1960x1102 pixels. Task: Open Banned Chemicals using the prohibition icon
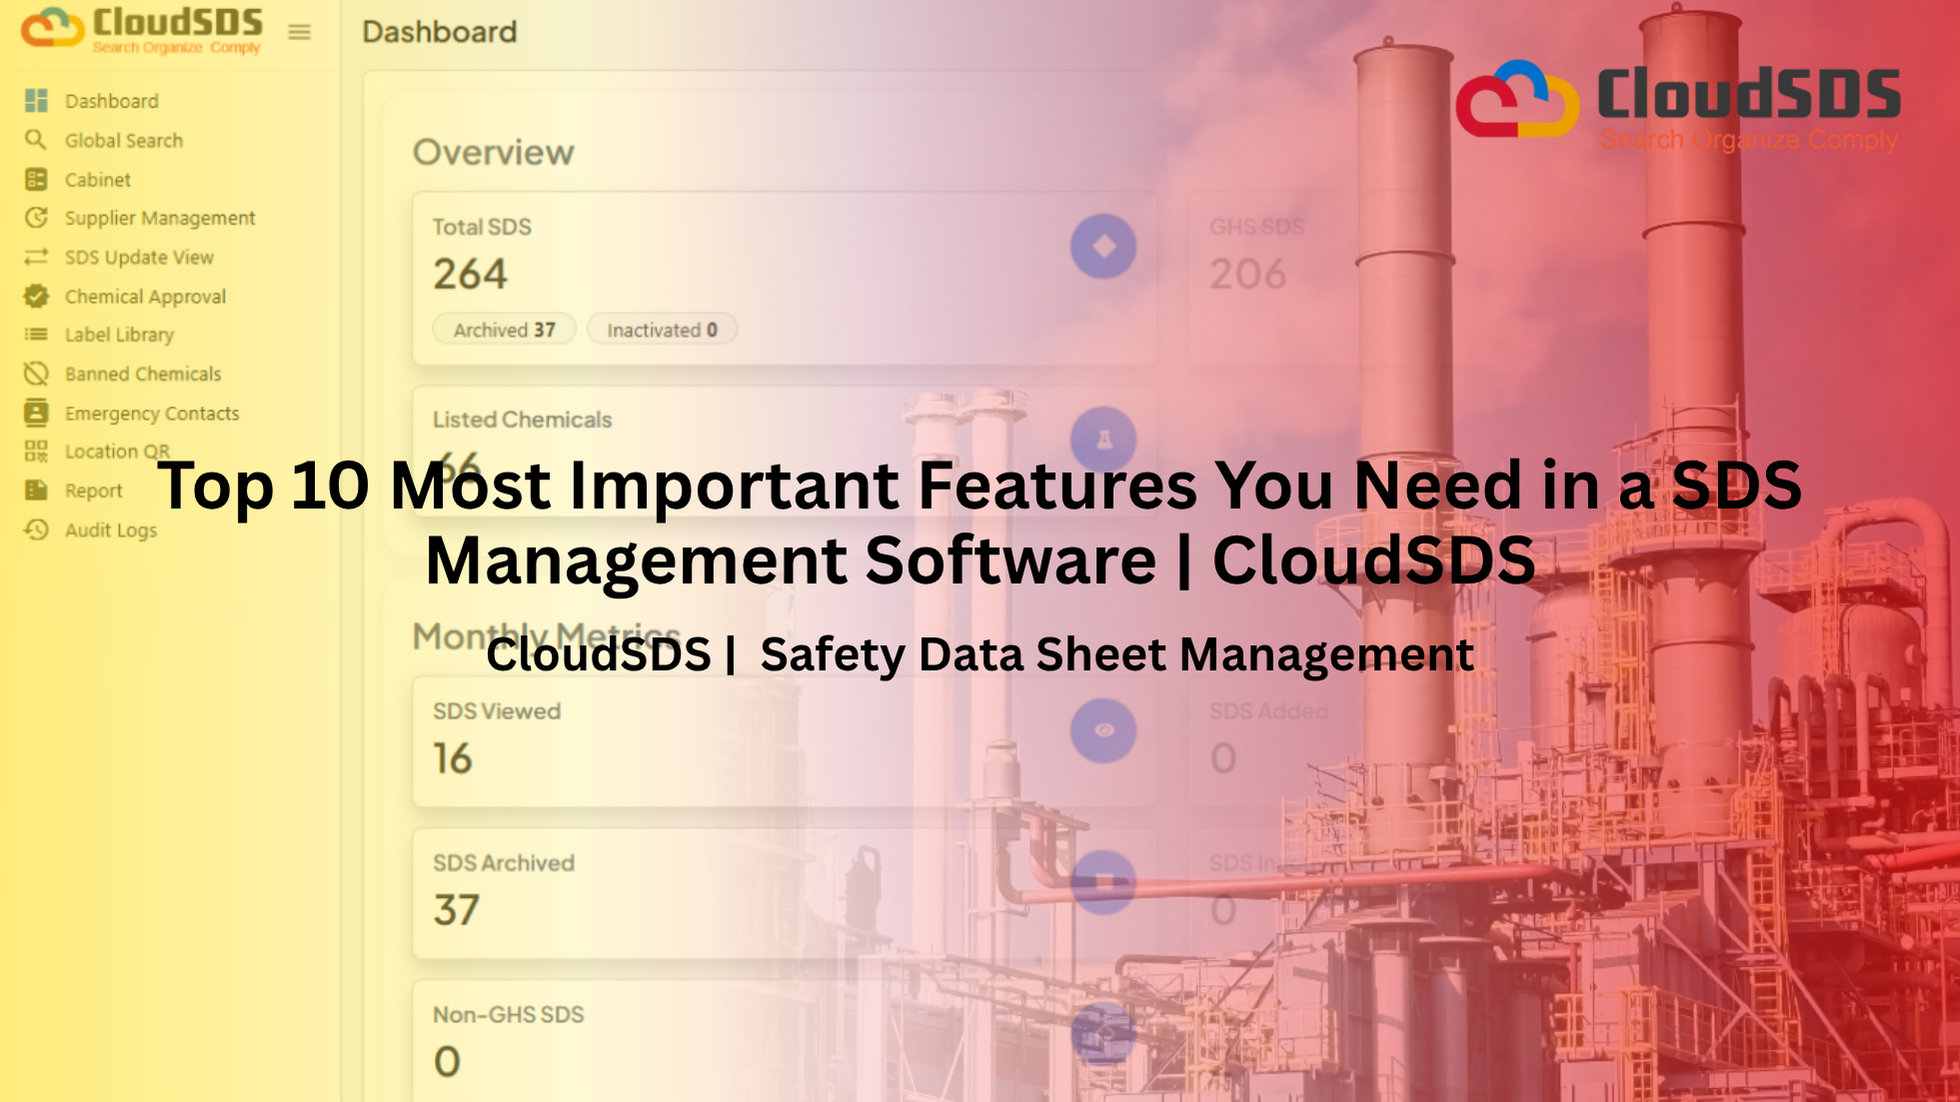click(36, 374)
